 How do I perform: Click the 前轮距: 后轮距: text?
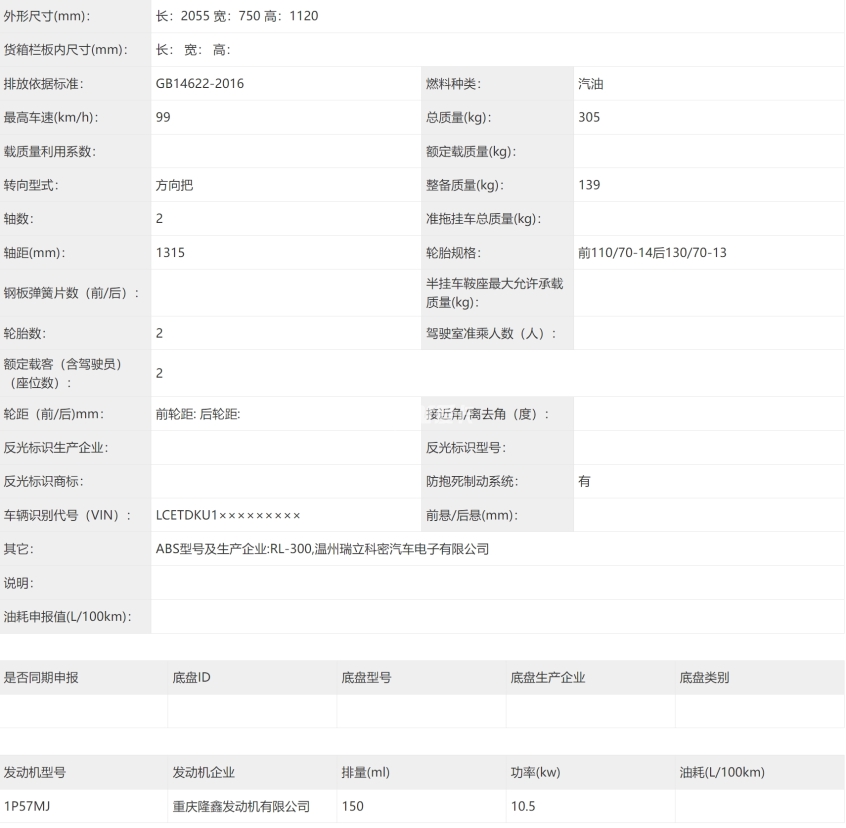[198, 414]
